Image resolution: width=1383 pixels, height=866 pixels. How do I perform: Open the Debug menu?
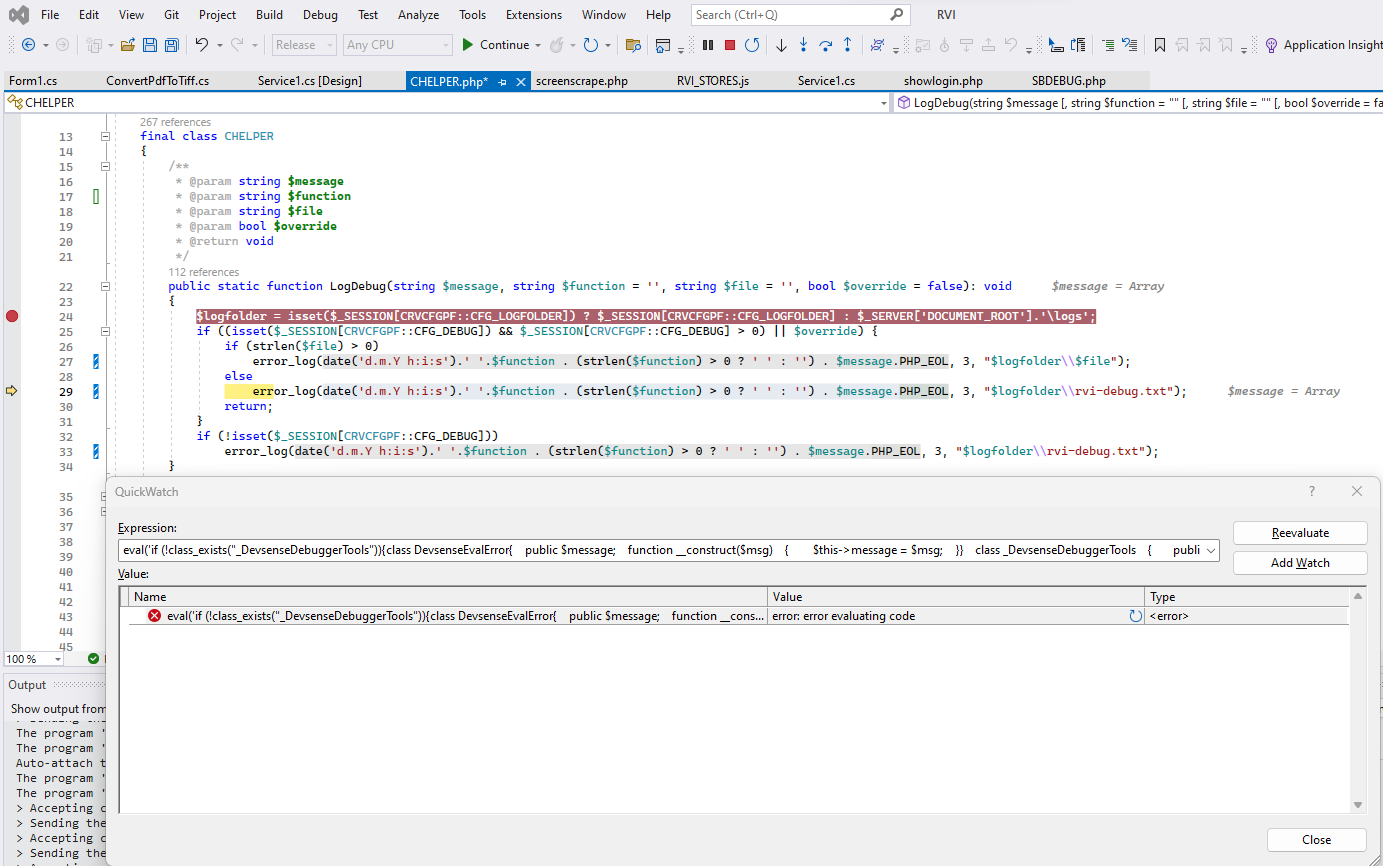[320, 15]
